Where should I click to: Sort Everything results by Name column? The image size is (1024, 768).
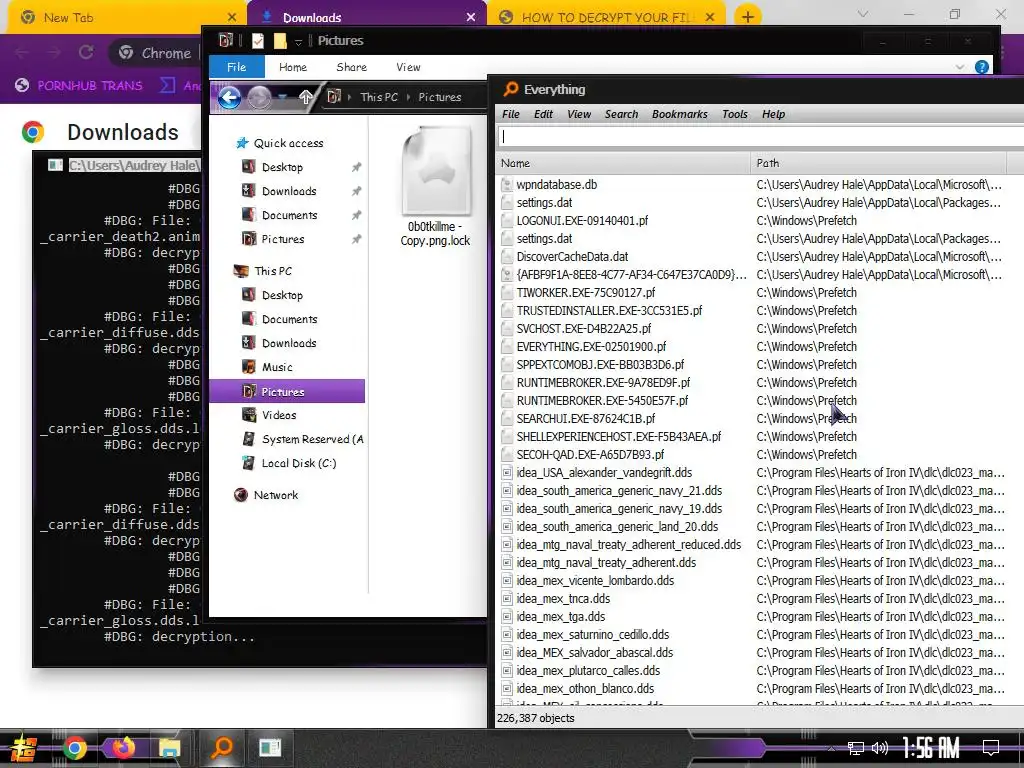[623, 163]
